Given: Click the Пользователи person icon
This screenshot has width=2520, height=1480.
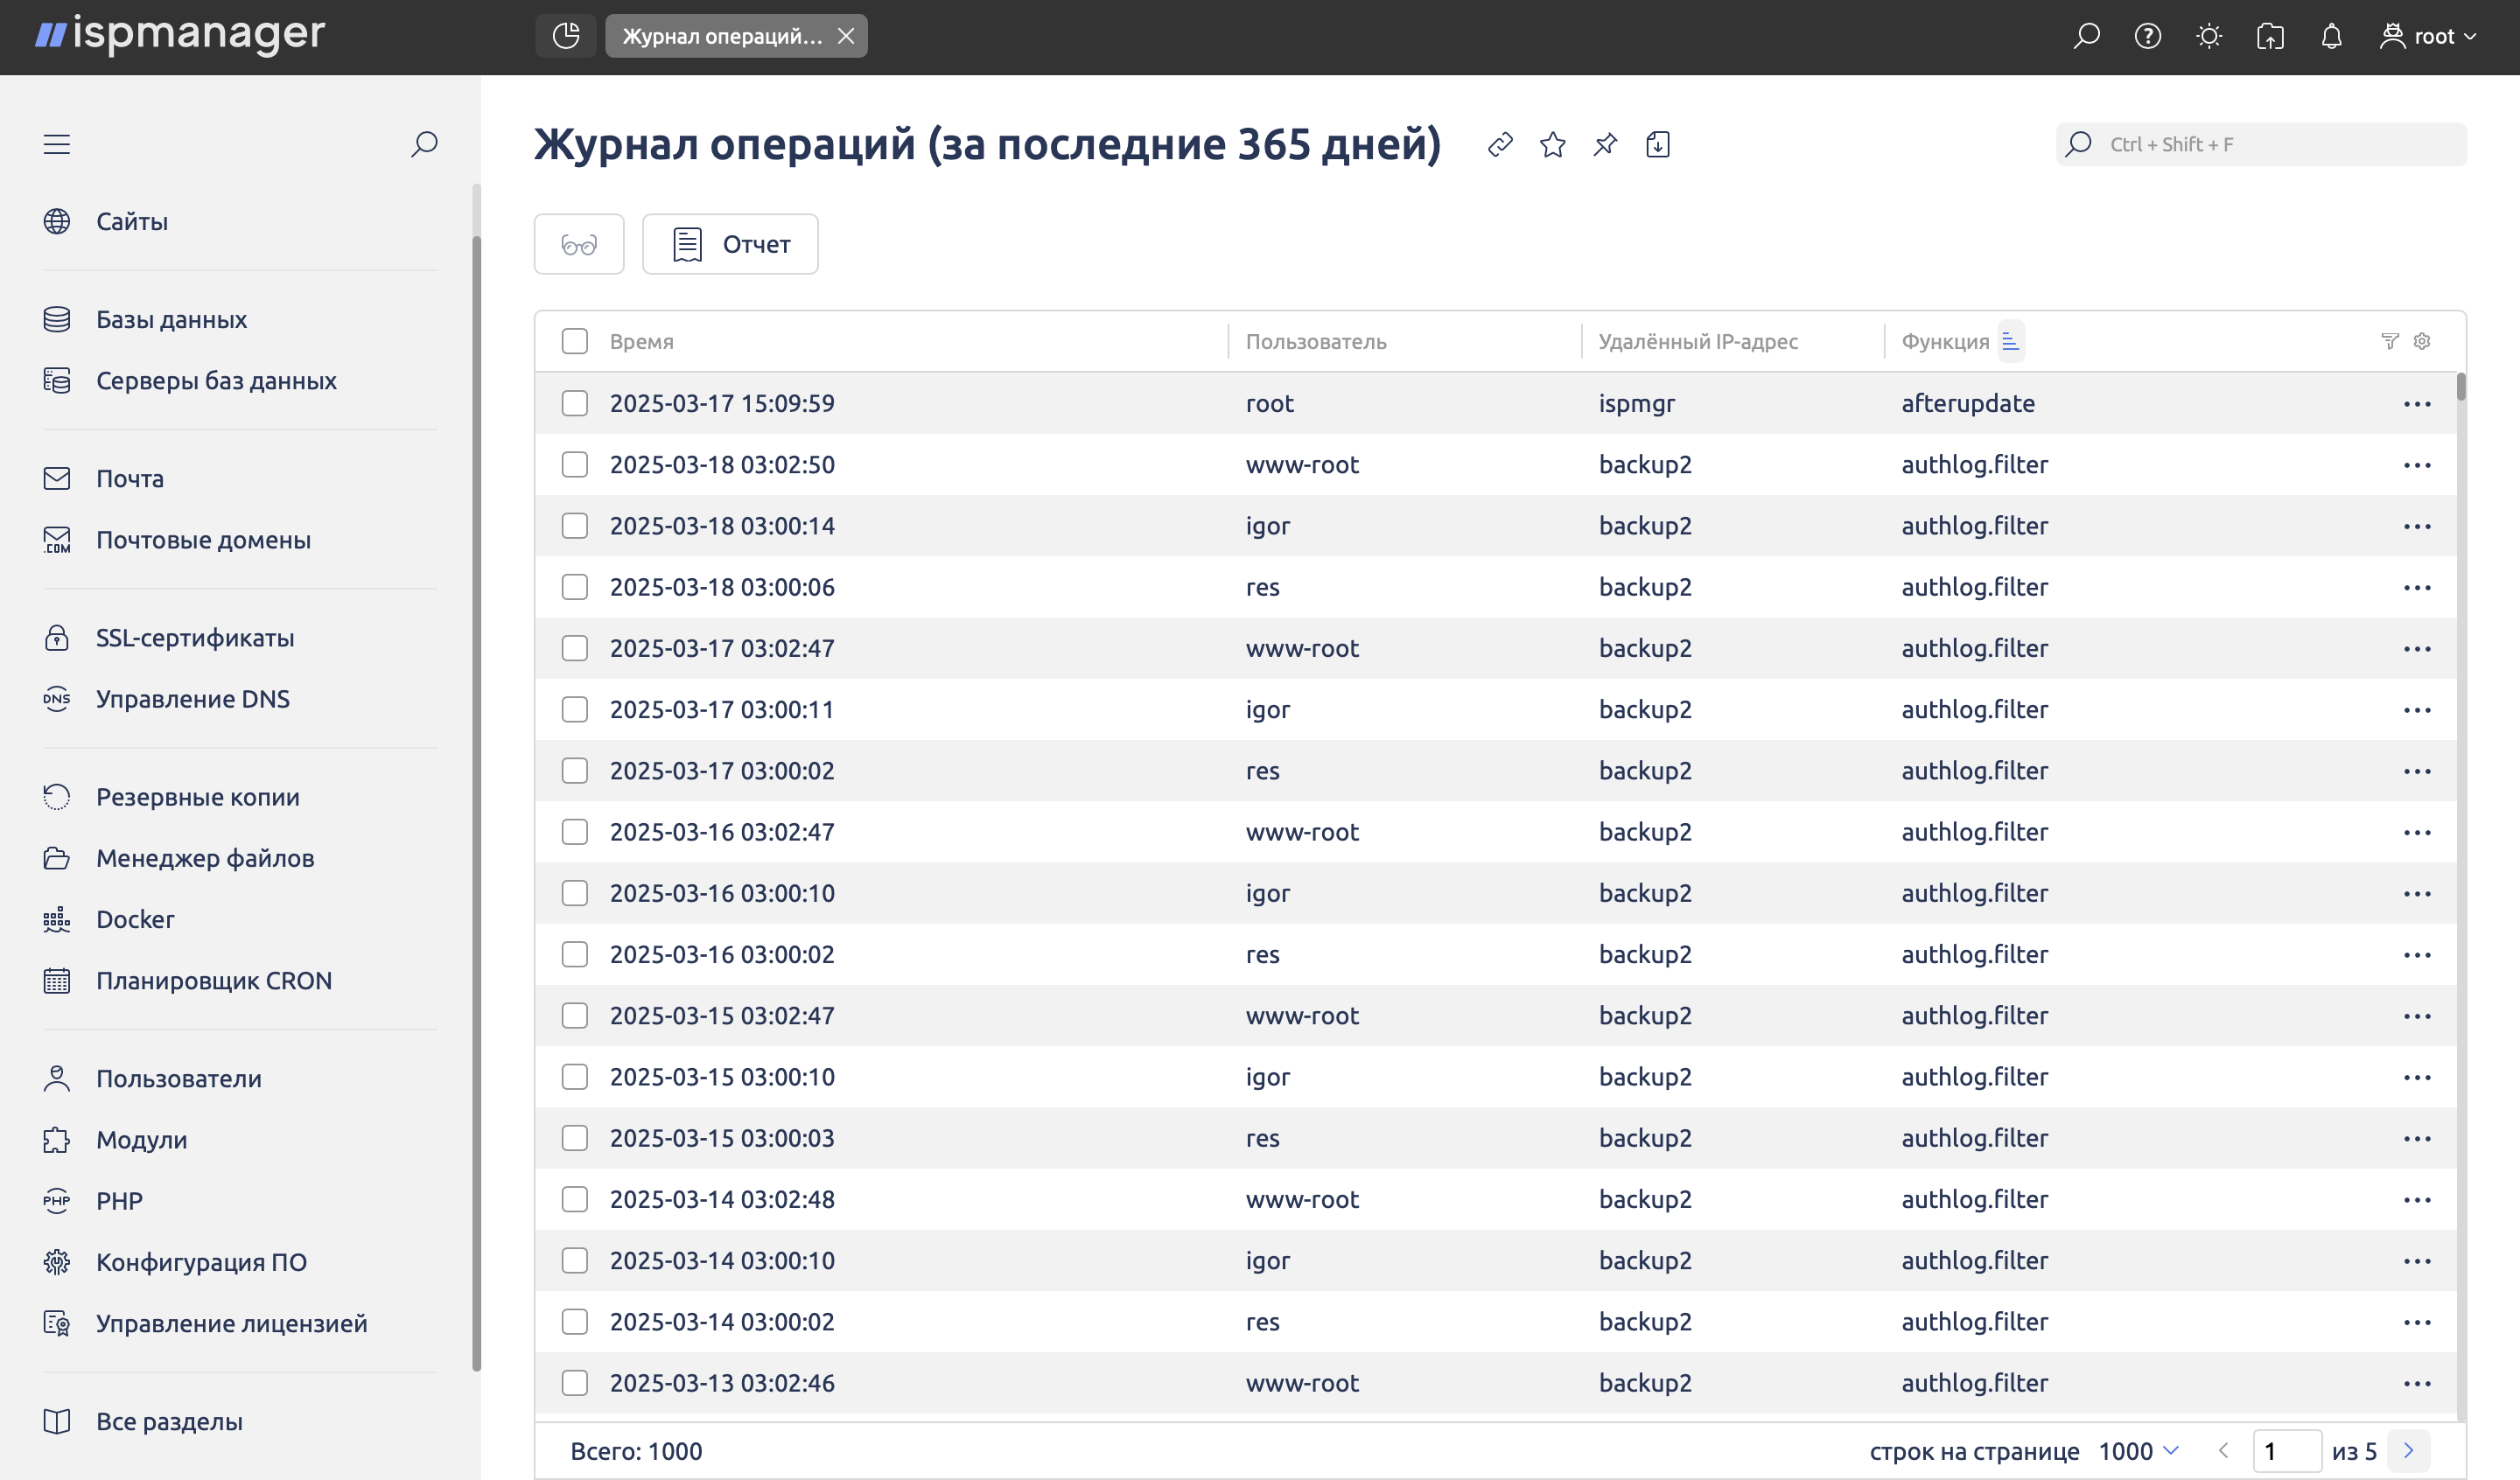Looking at the screenshot, I should tap(57, 1078).
